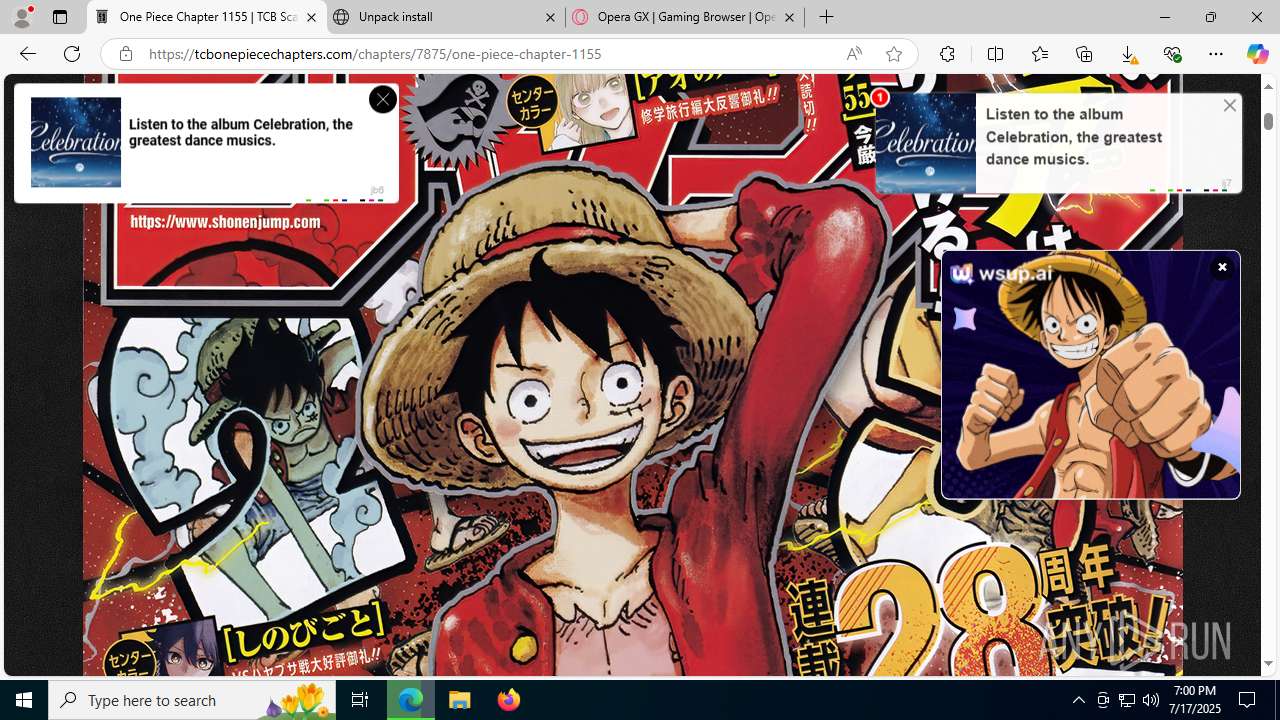
Task: Switch to the Unpack install tab
Action: (x=396, y=17)
